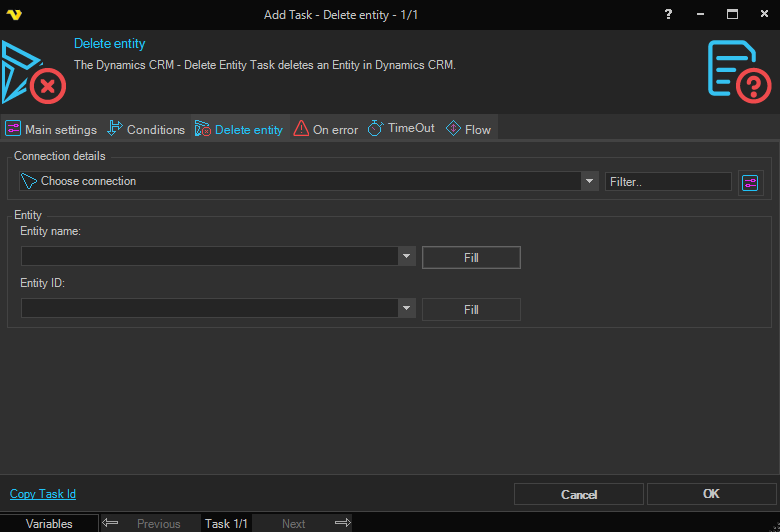Screen dimensions: 780x532
Task: Expand the Choose connection dropdown
Action: pos(590,181)
